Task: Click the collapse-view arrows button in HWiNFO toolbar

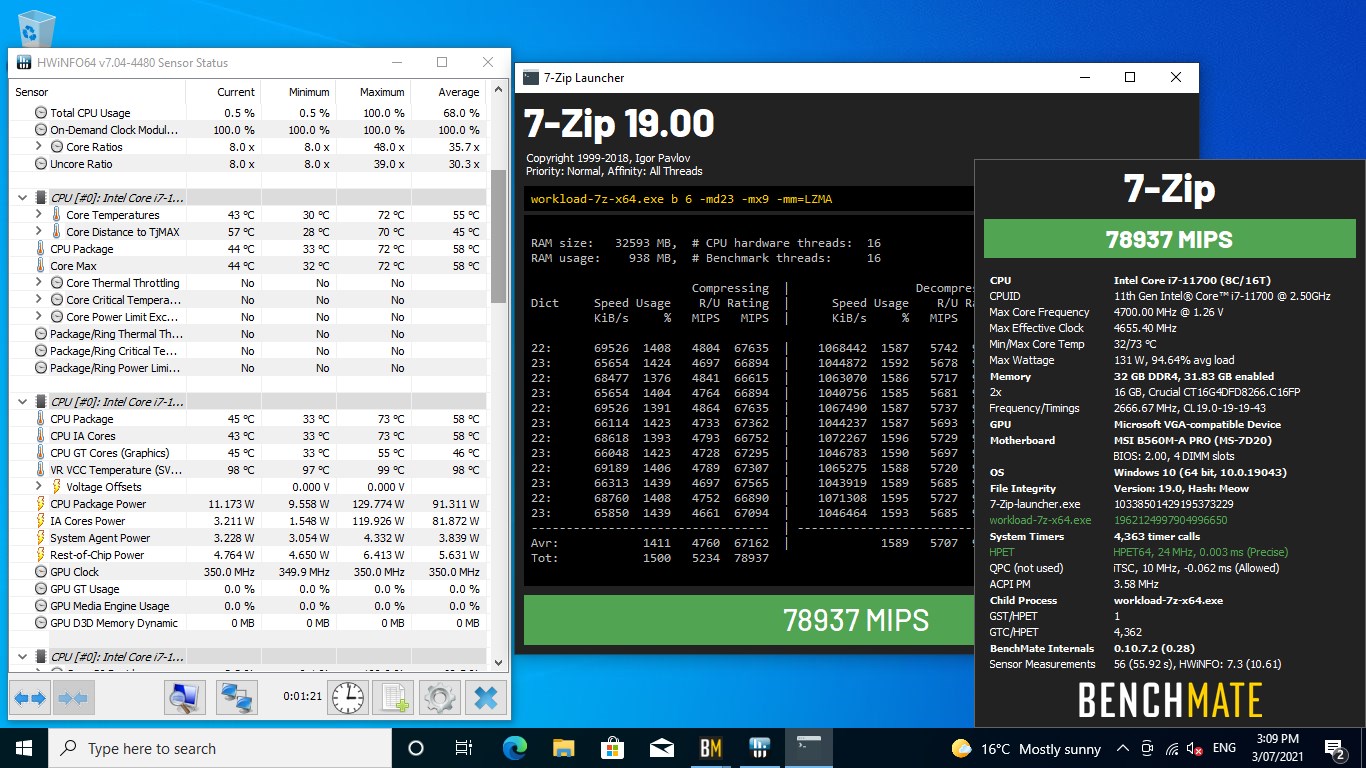Action: pos(74,698)
